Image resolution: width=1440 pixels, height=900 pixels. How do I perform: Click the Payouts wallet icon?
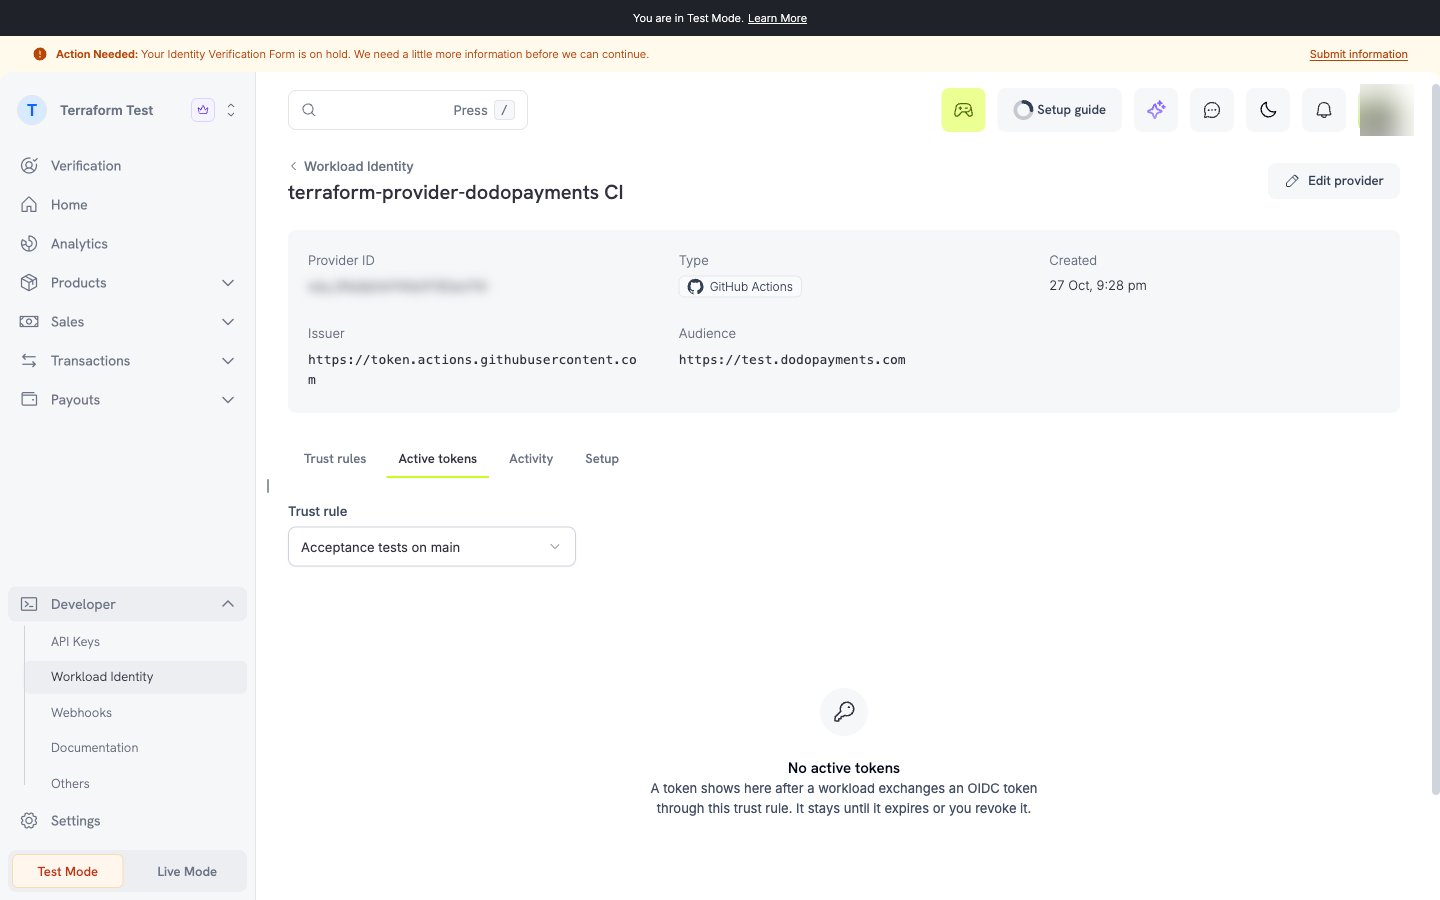coord(29,400)
